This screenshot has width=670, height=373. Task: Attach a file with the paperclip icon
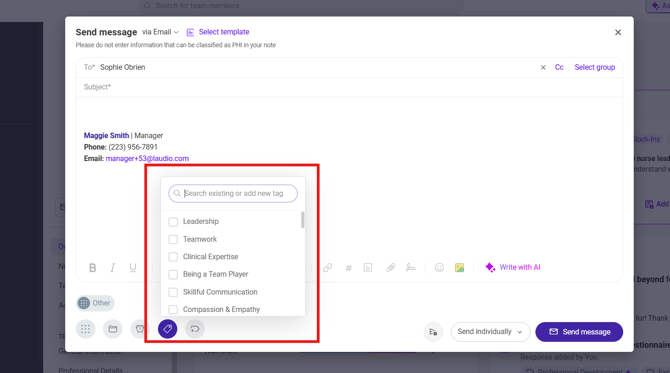click(x=391, y=268)
